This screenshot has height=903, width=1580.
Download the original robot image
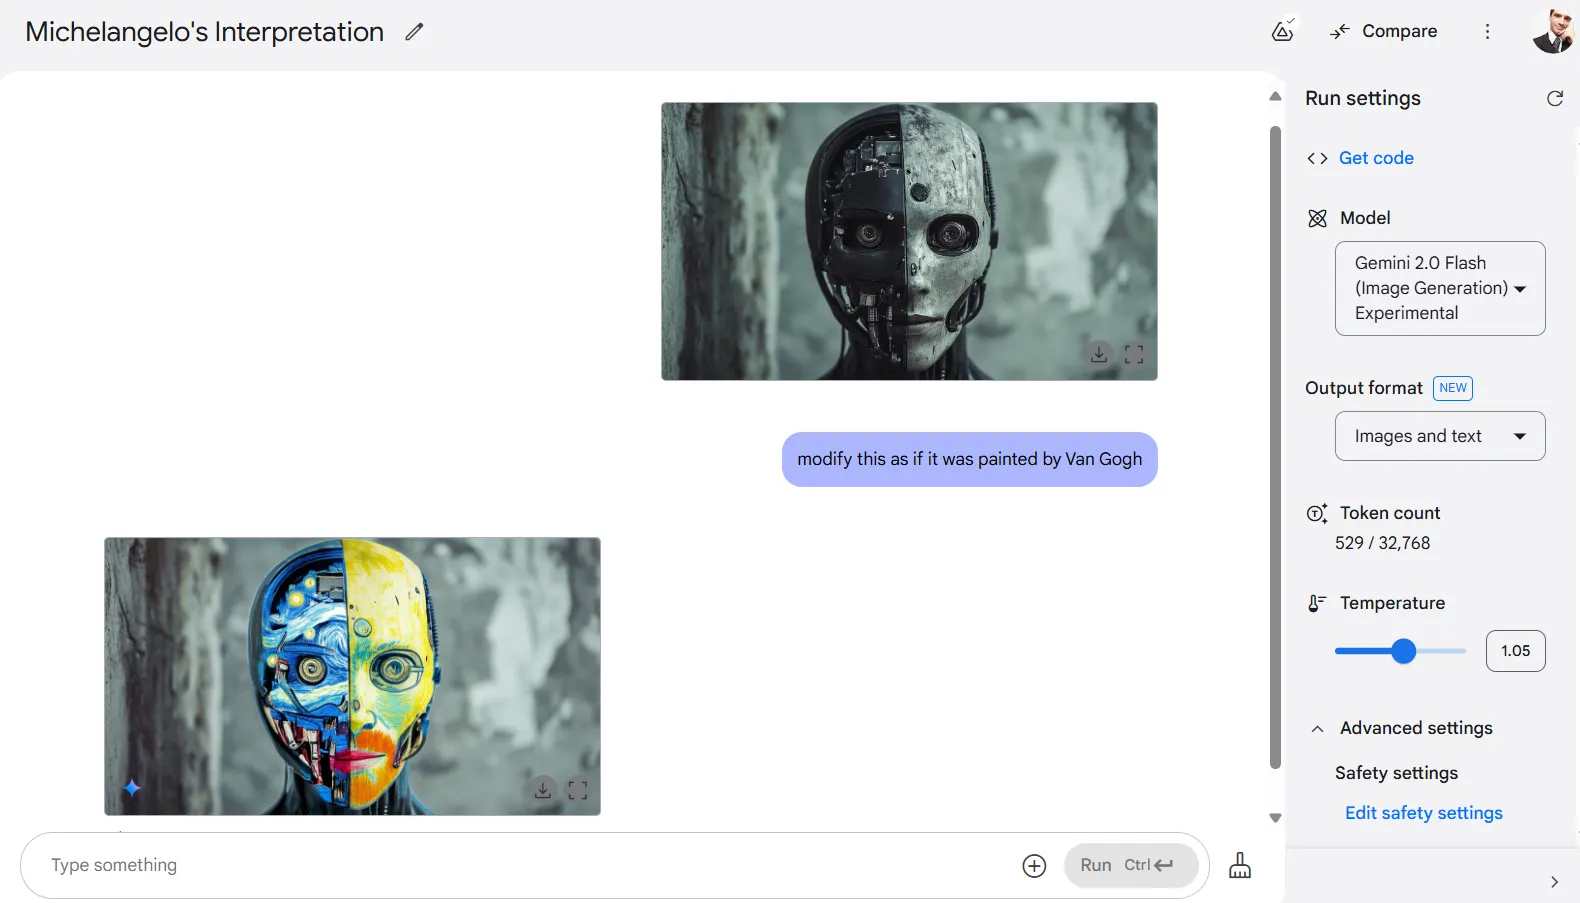[x=1098, y=354]
